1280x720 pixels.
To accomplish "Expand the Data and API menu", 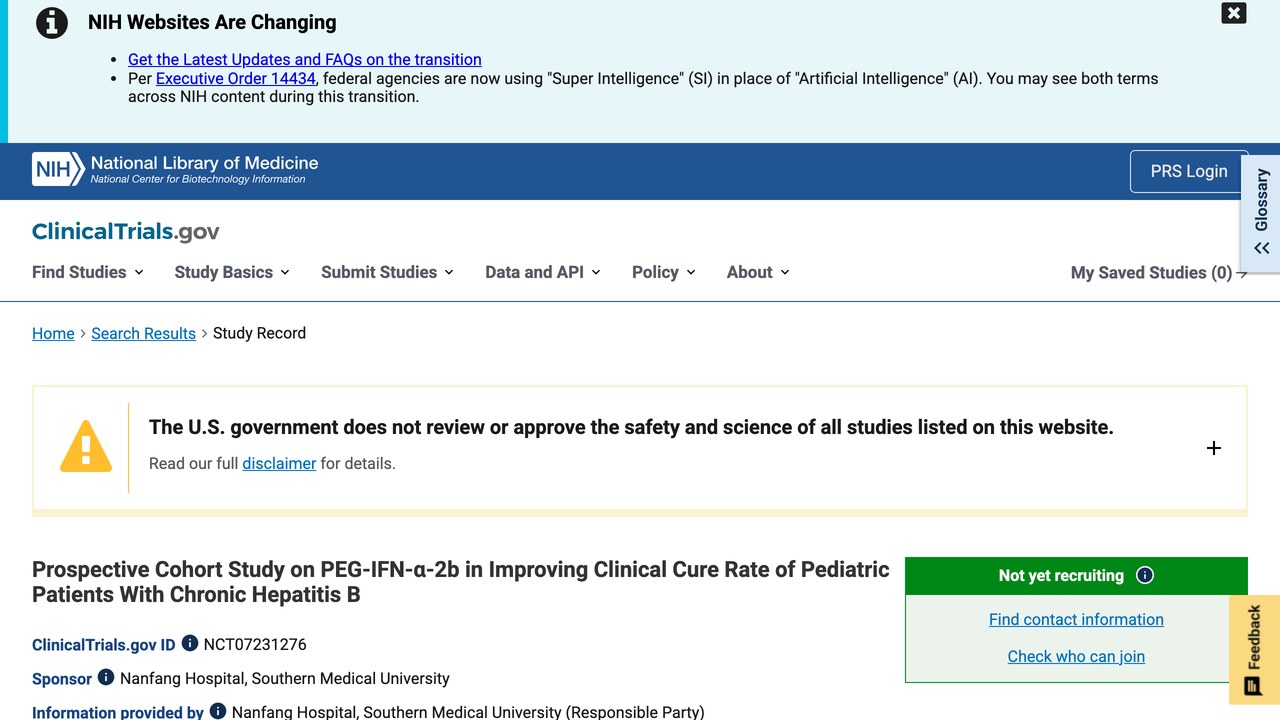I will tap(543, 272).
